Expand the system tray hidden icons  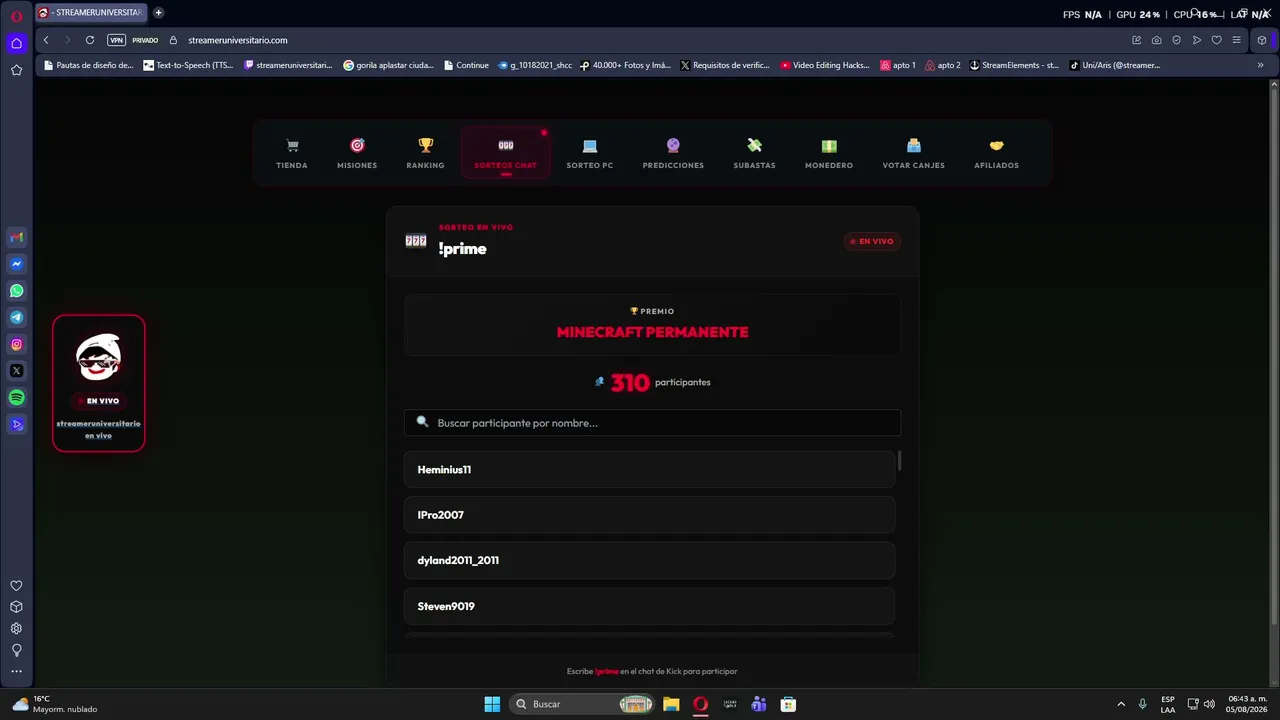coord(1121,704)
